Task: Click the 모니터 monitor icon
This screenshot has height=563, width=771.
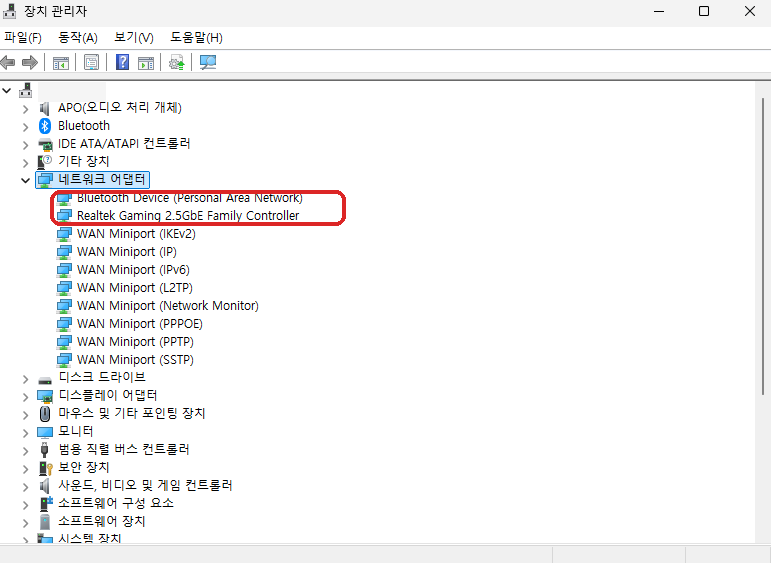Action: click(45, 432)
